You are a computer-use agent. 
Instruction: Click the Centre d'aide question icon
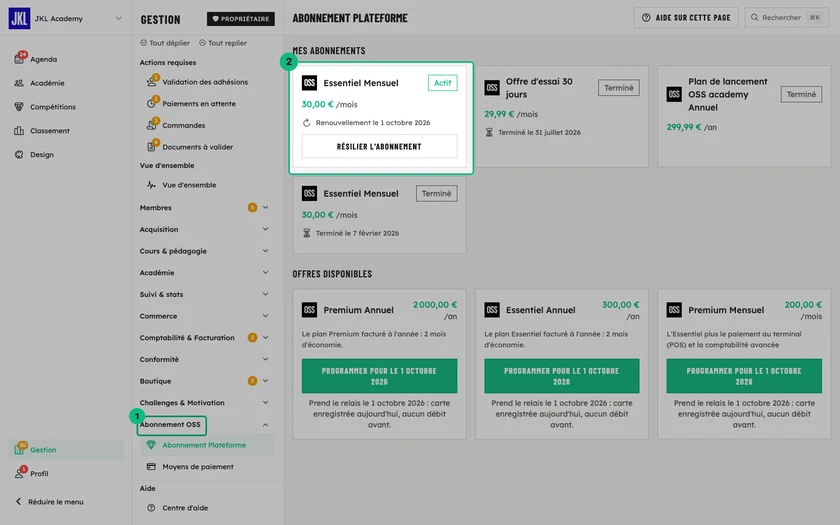click(151, 508)
